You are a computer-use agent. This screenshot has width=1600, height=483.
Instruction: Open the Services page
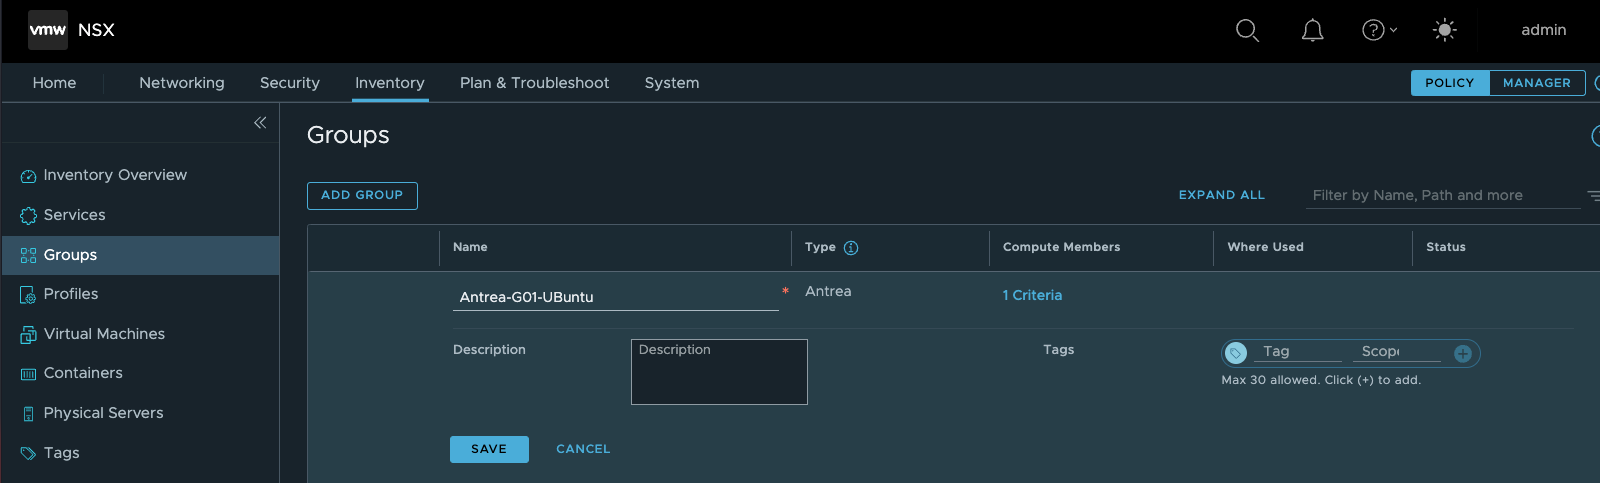(x=74, y=215)
